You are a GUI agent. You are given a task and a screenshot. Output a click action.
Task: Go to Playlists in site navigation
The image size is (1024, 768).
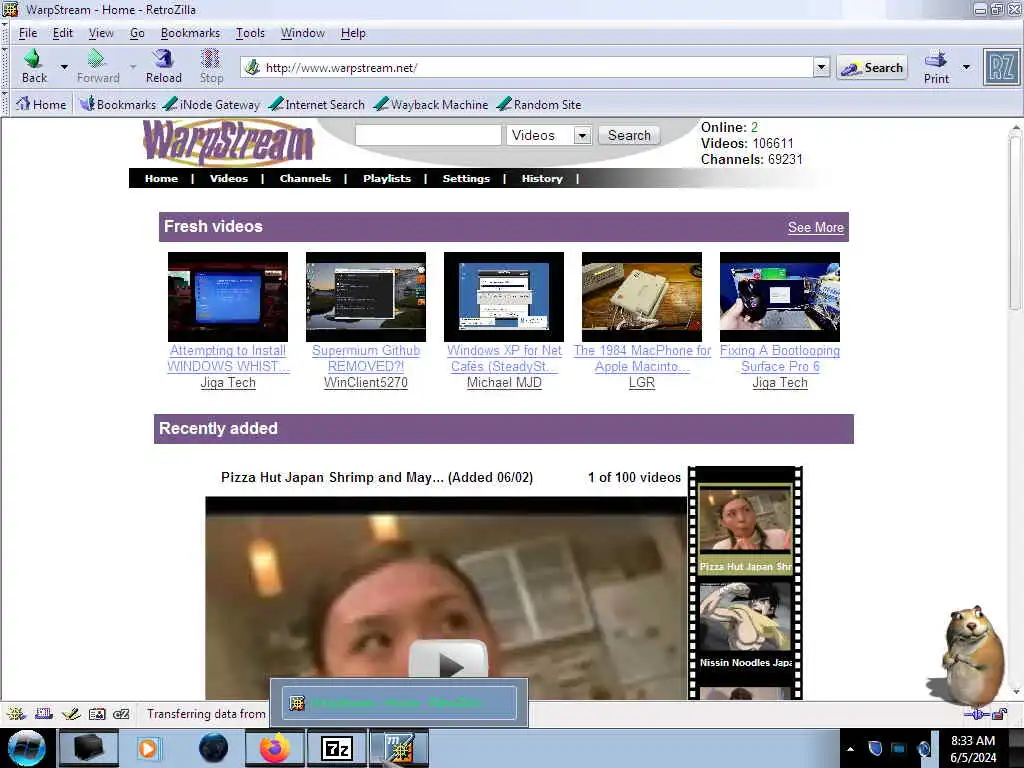tap(387, 178)
